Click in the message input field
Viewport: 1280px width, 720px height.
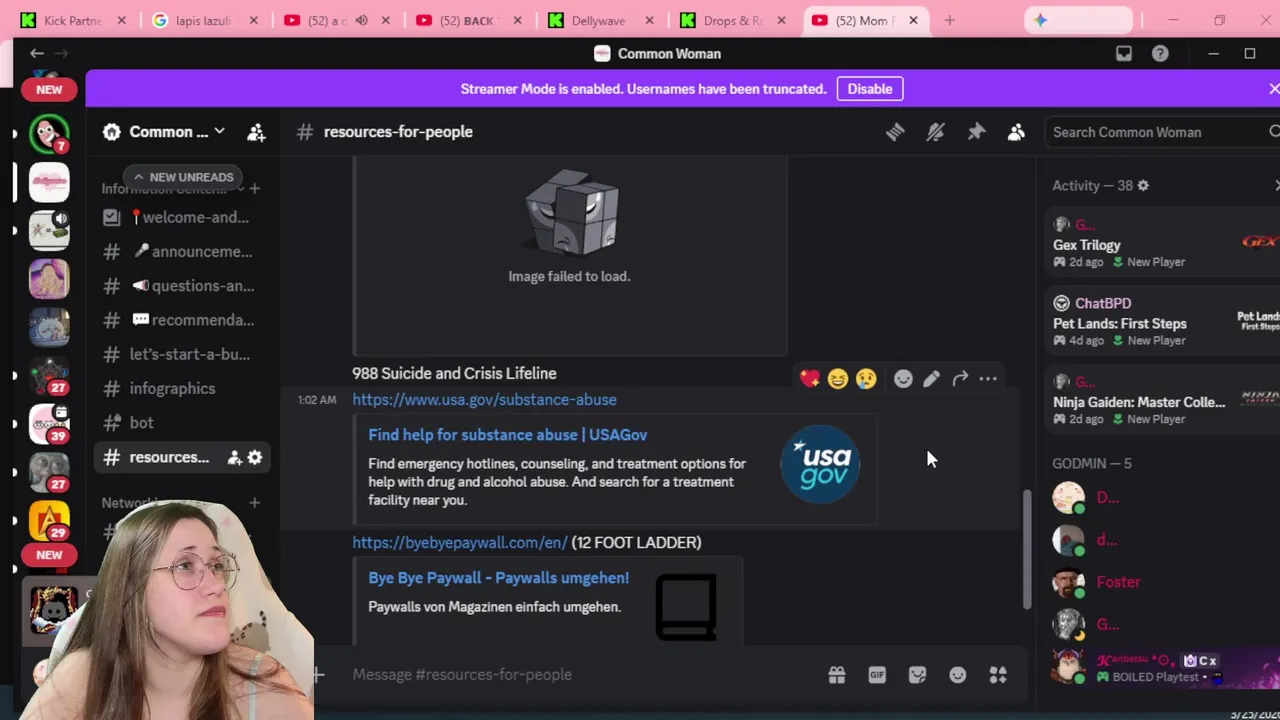click(x=580, y=675)
